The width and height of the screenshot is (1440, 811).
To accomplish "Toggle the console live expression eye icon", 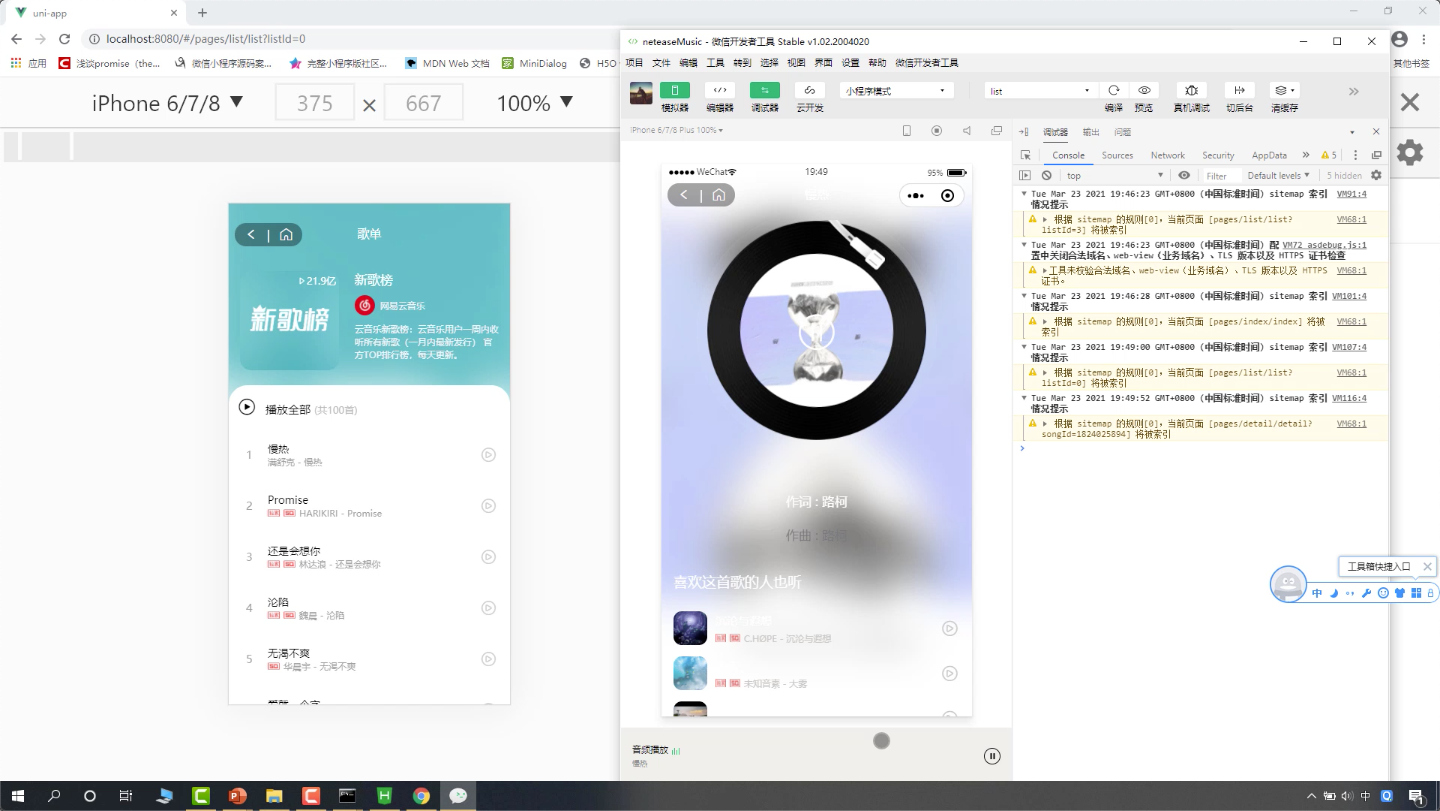I will tap(1184, 175).
